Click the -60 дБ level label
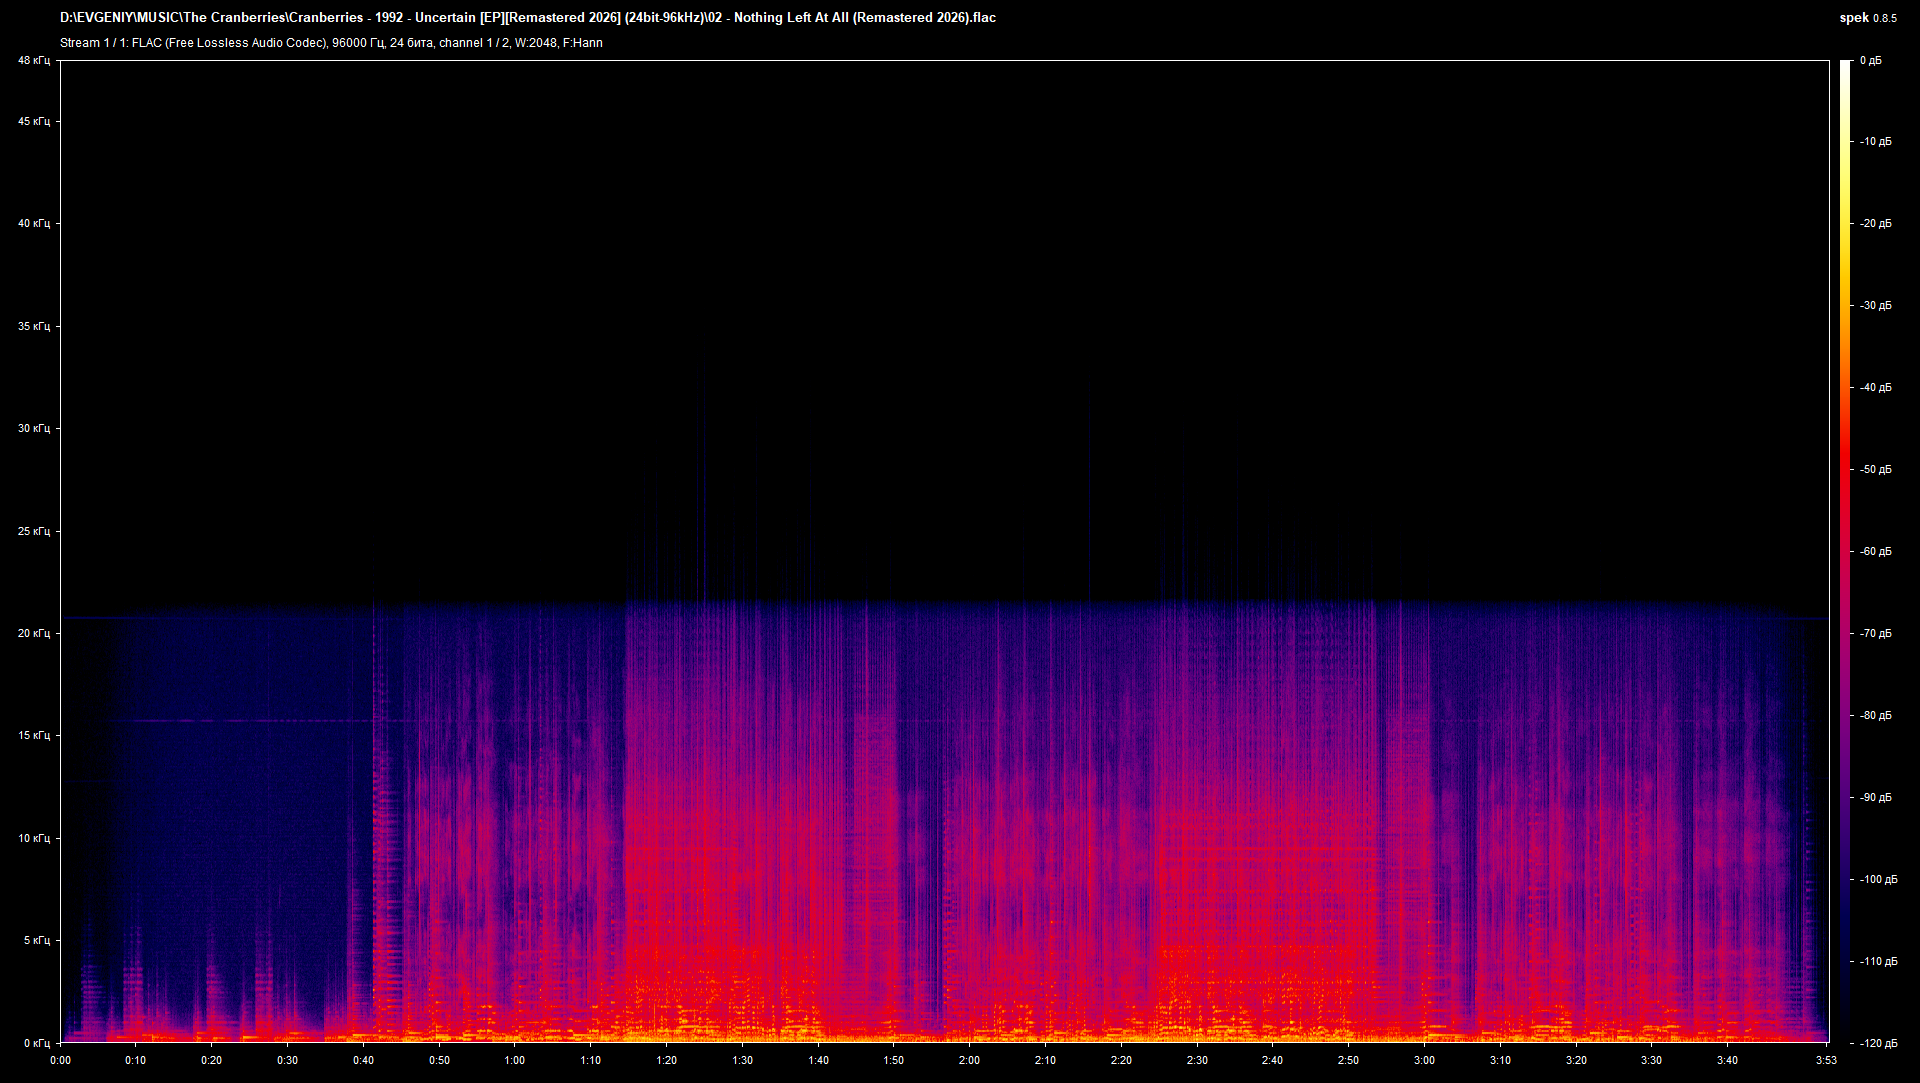 pos(1875,551)
